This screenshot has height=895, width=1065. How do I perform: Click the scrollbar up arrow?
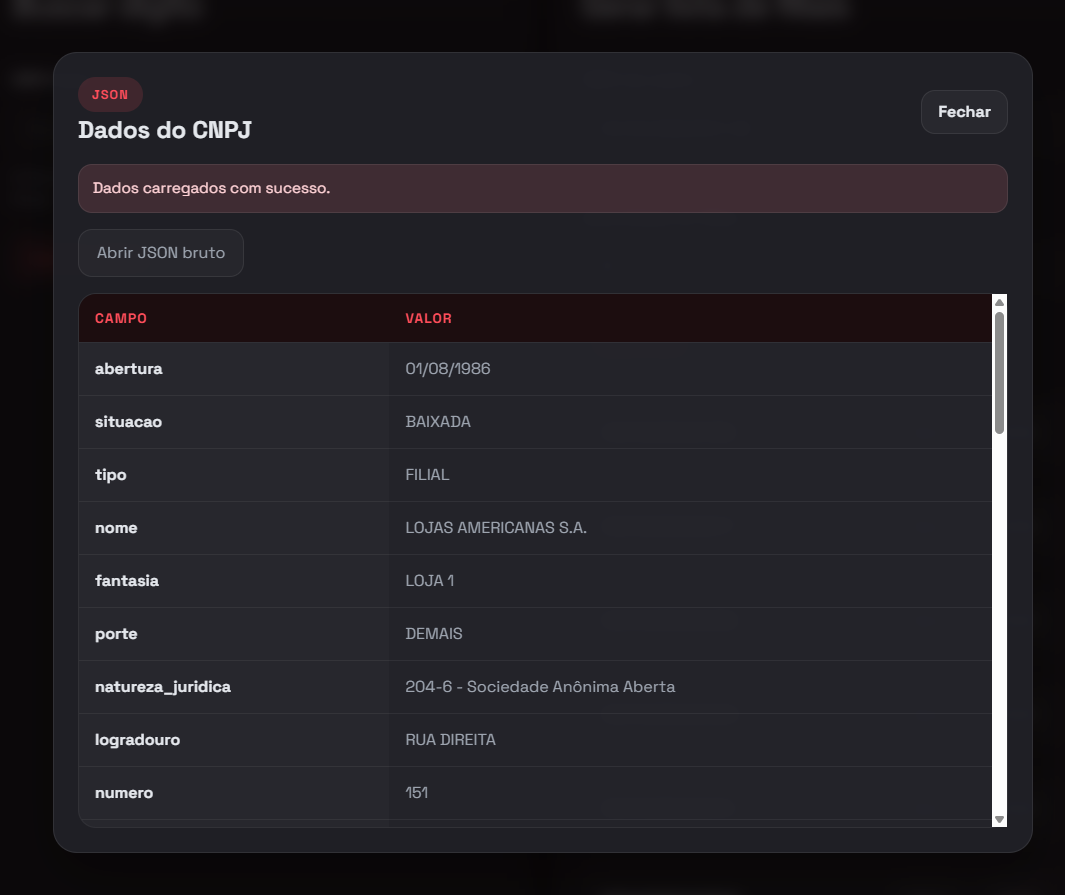[x=999, y=303]
